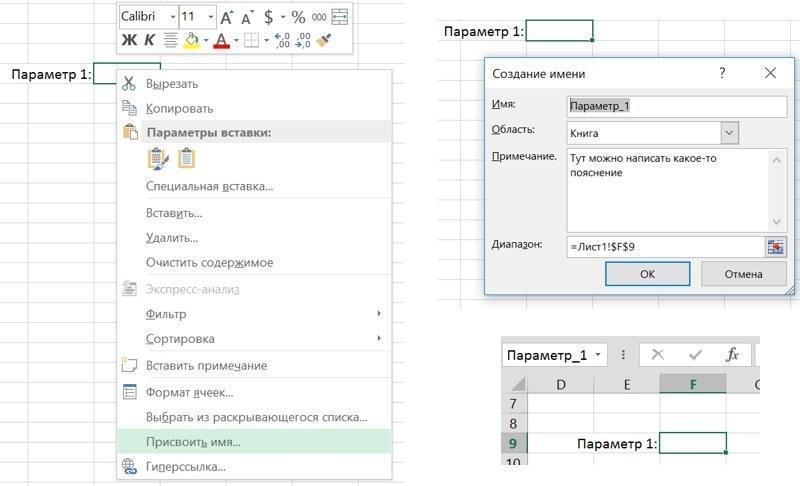This screenshot has height=486, width=800.
Task: Open the Name Box dropdown arrow
Action: click(x=598, y=355)
